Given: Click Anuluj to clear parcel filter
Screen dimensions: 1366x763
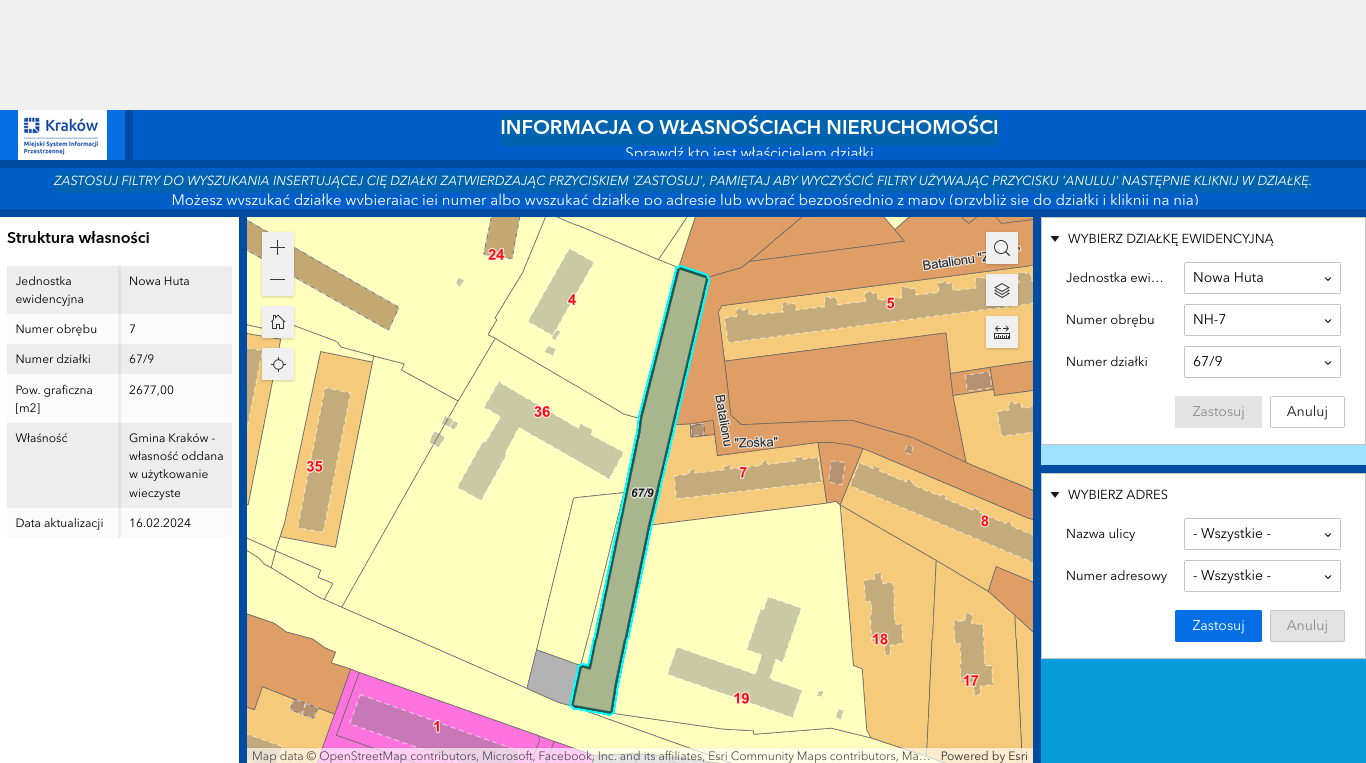Looking at the screenshot, I should click(1306, 412).
